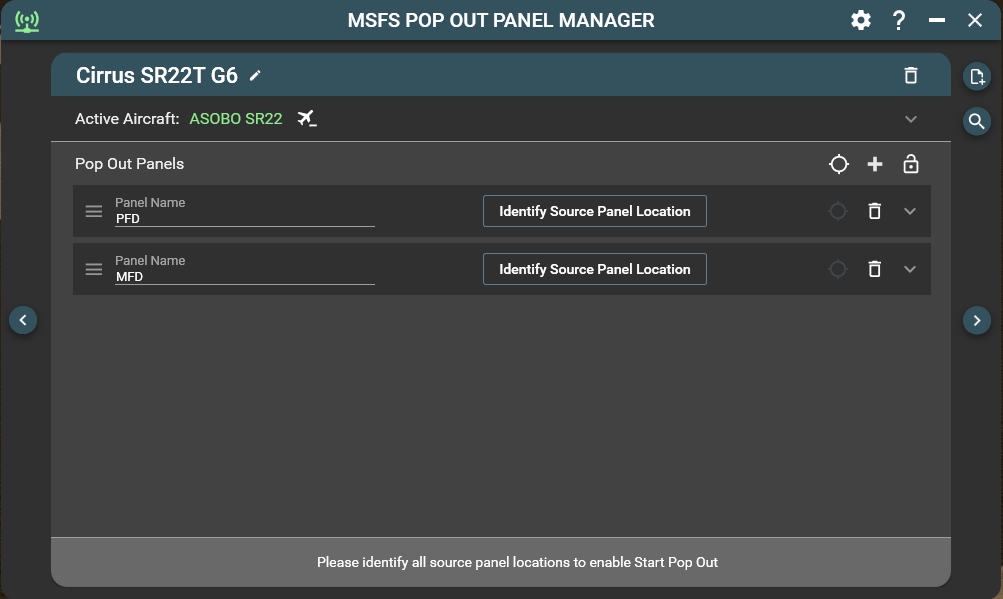The height and width of the screenshot is (599, 1003).
Task: Delete the PFD panel
Action: click(874, 211)
